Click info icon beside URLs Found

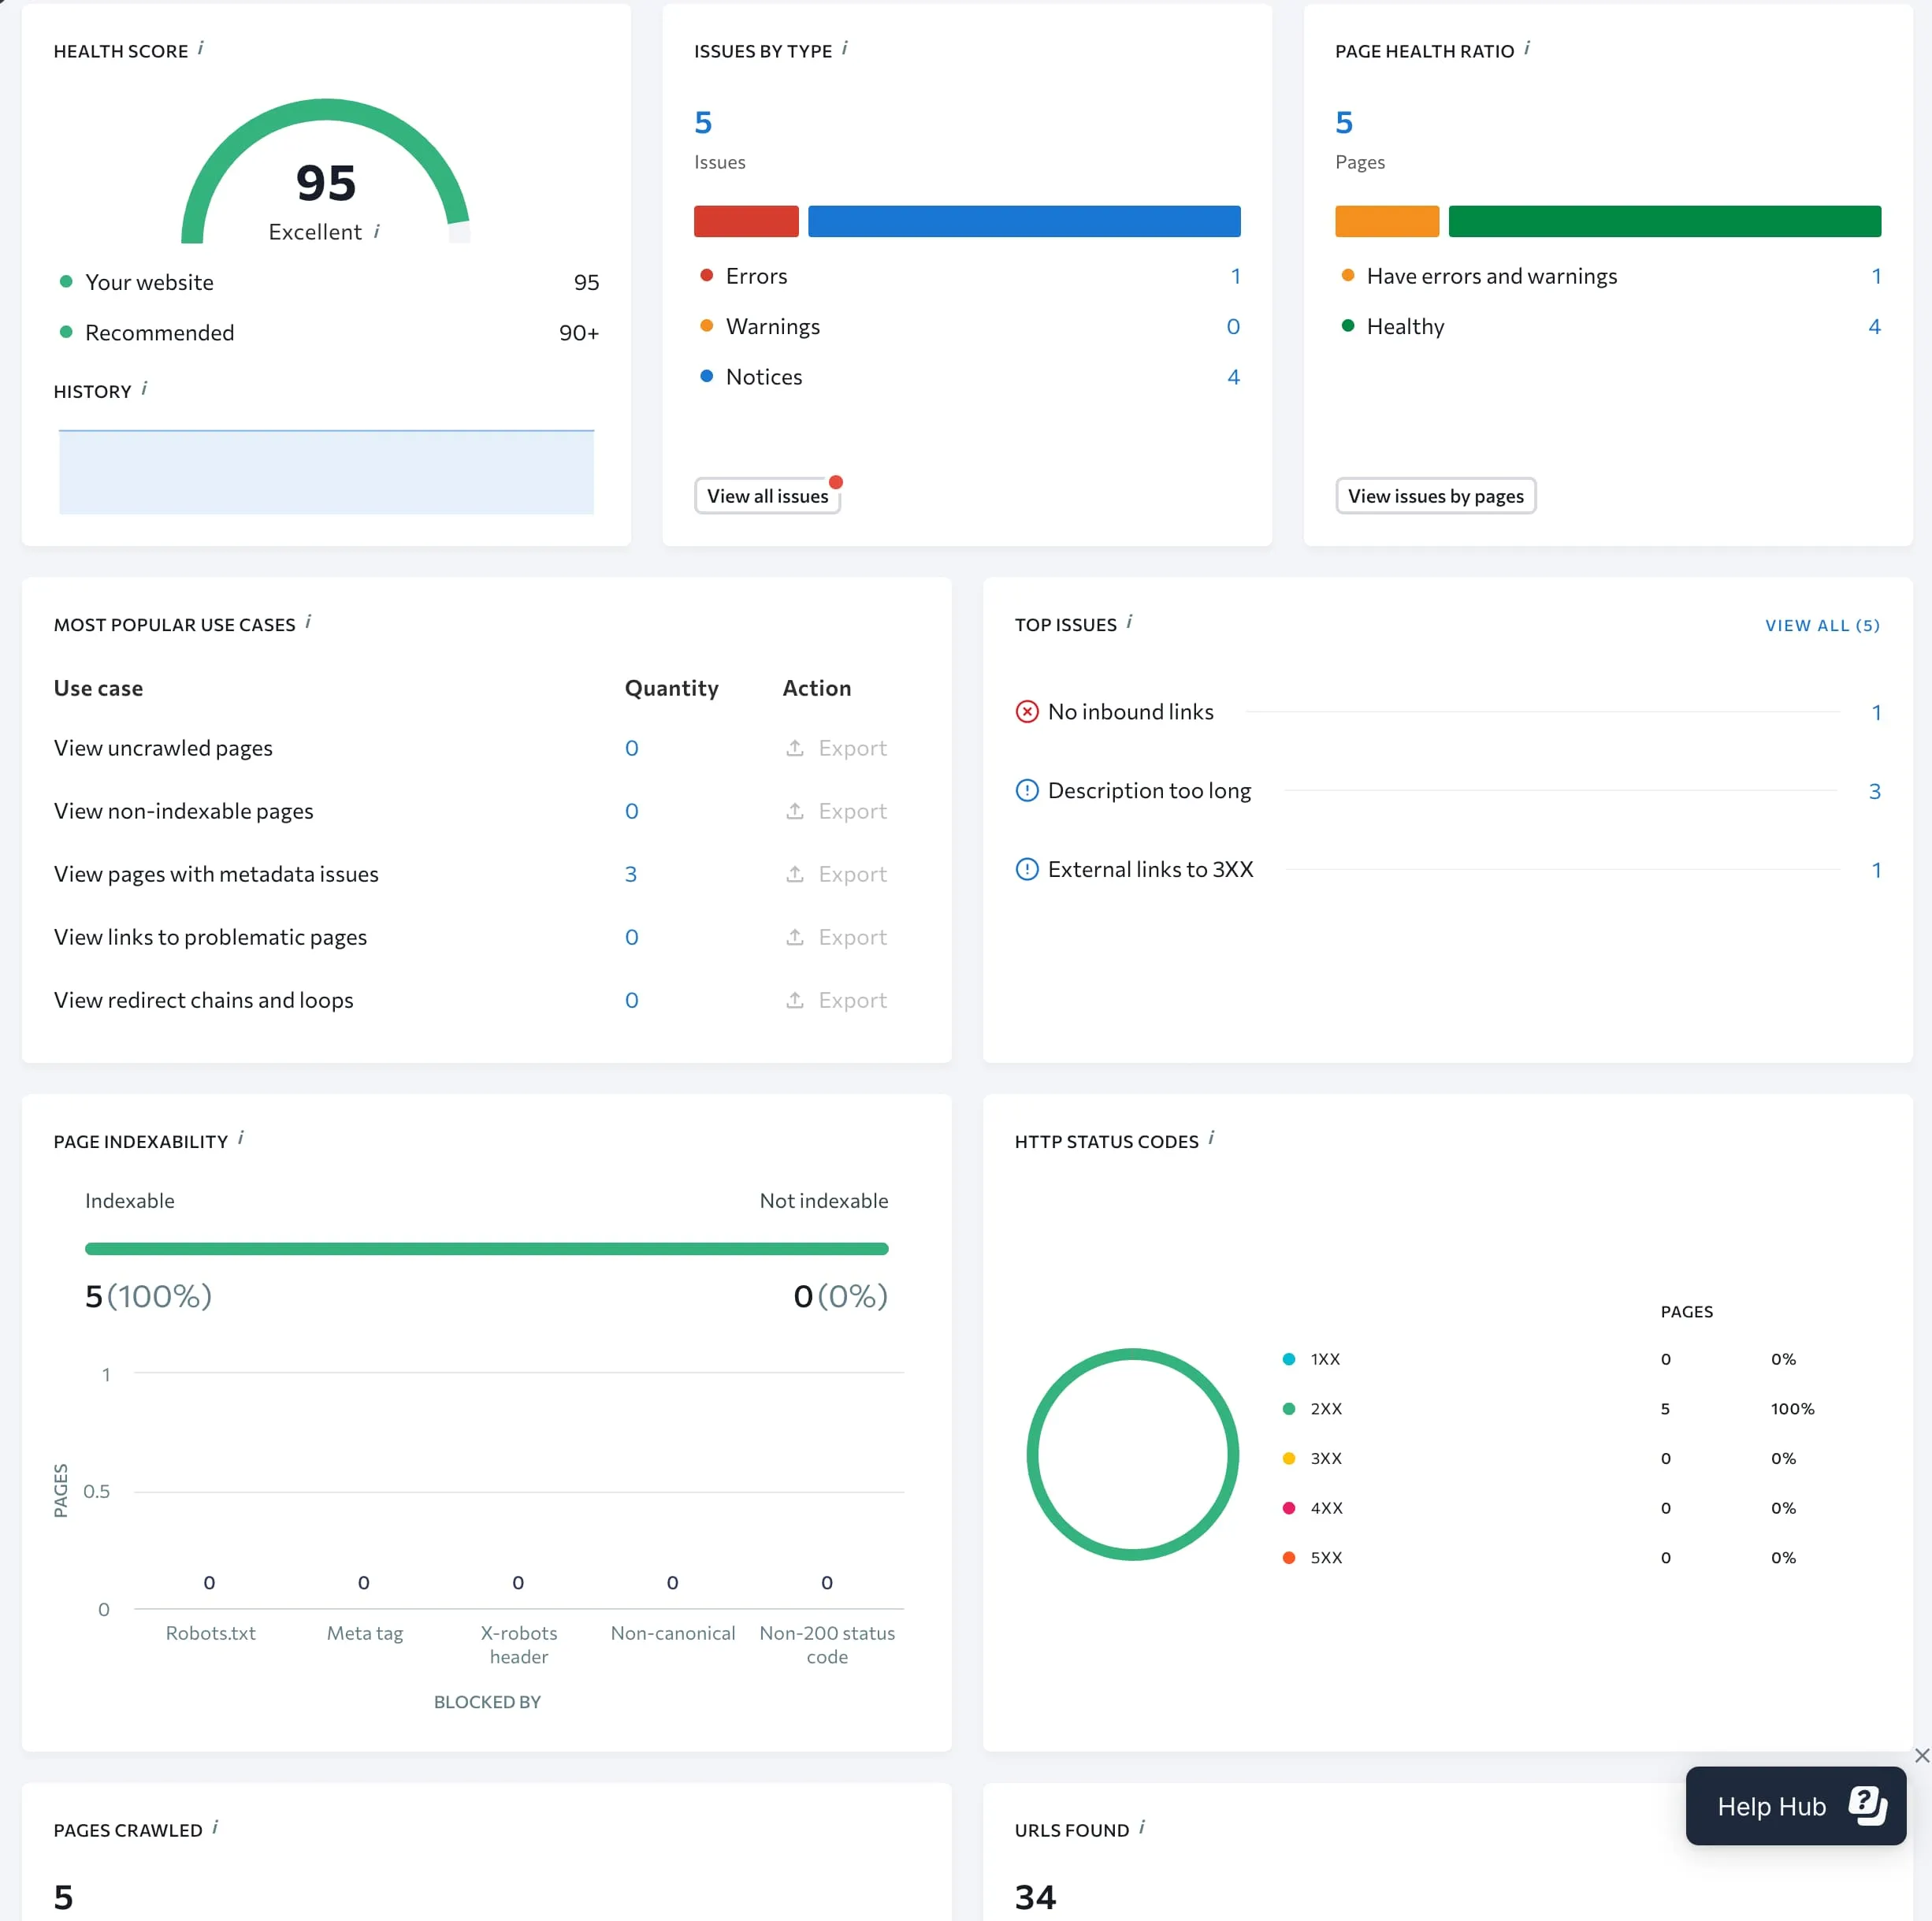click(1141, 1827)
